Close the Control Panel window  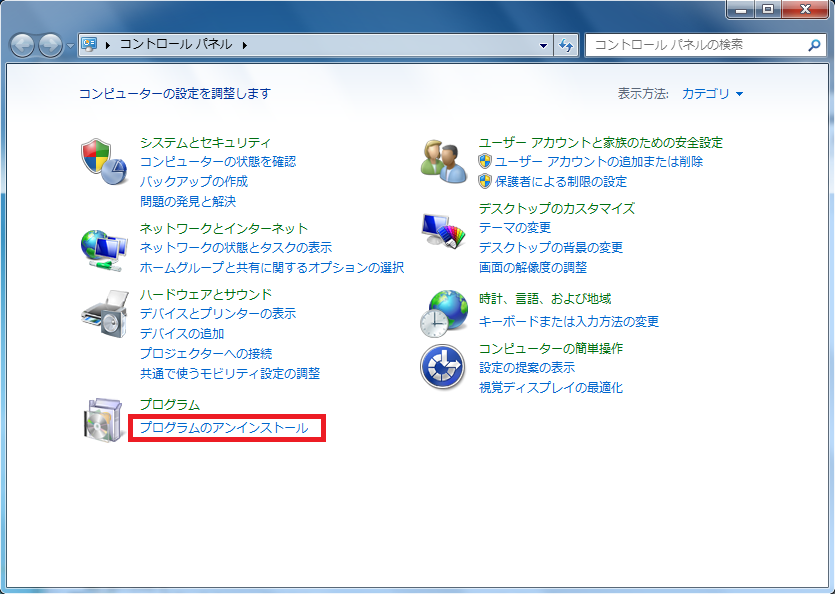pyautogui.click(x=805, y=9)
